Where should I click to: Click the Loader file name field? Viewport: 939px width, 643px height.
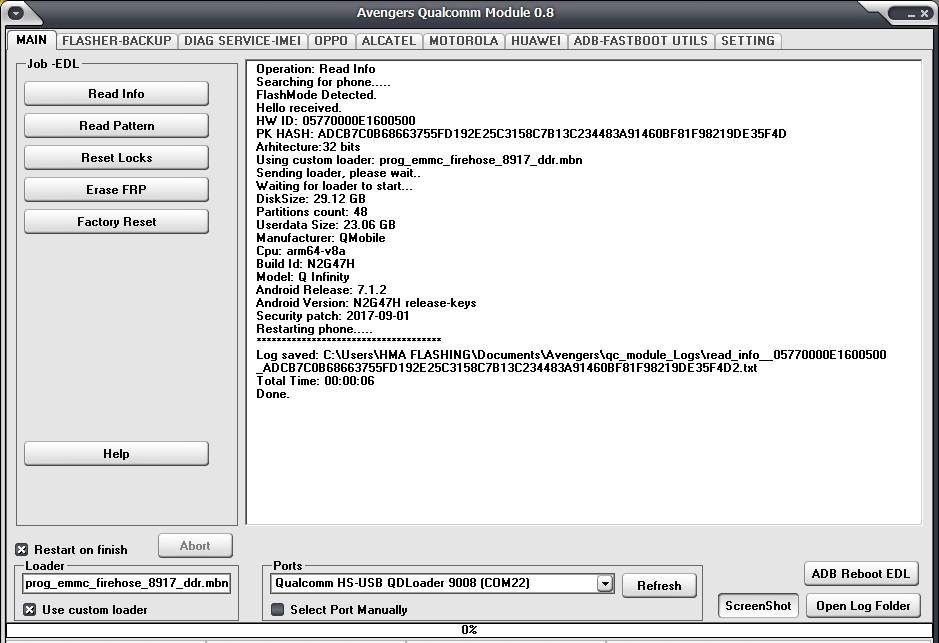(x=126, y=583)
